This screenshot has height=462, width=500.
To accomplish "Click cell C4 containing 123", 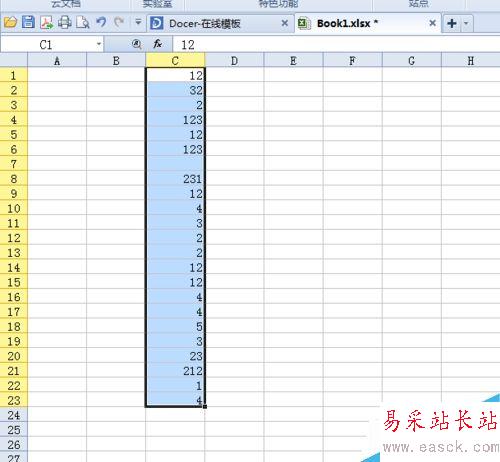I will pos(175,120).
